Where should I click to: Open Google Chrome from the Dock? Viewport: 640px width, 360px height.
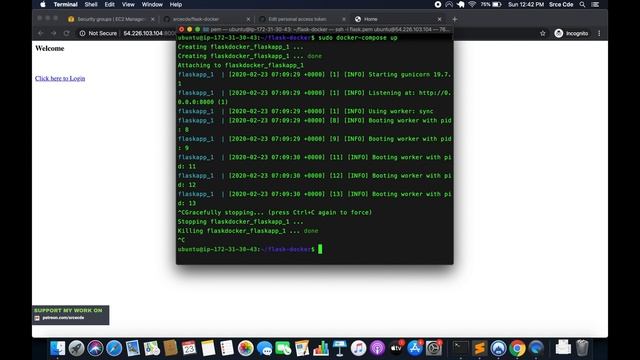517,348
